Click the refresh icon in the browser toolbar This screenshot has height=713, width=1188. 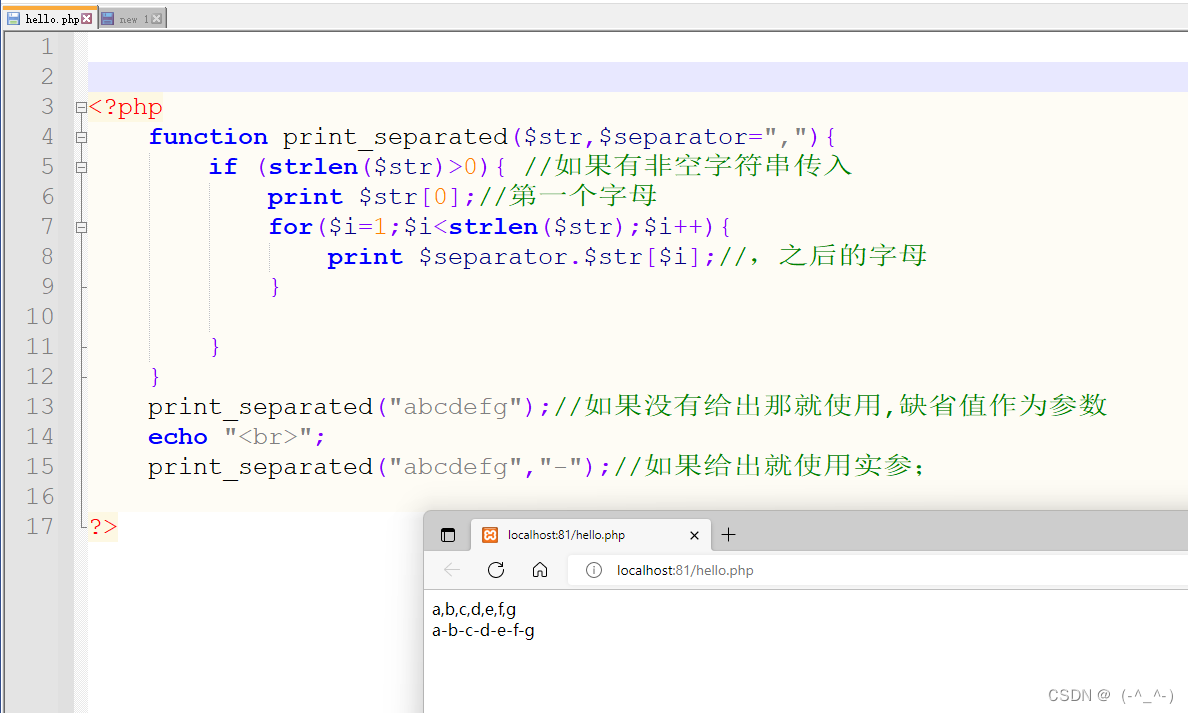pyautogui.click(x=495, y=570)
